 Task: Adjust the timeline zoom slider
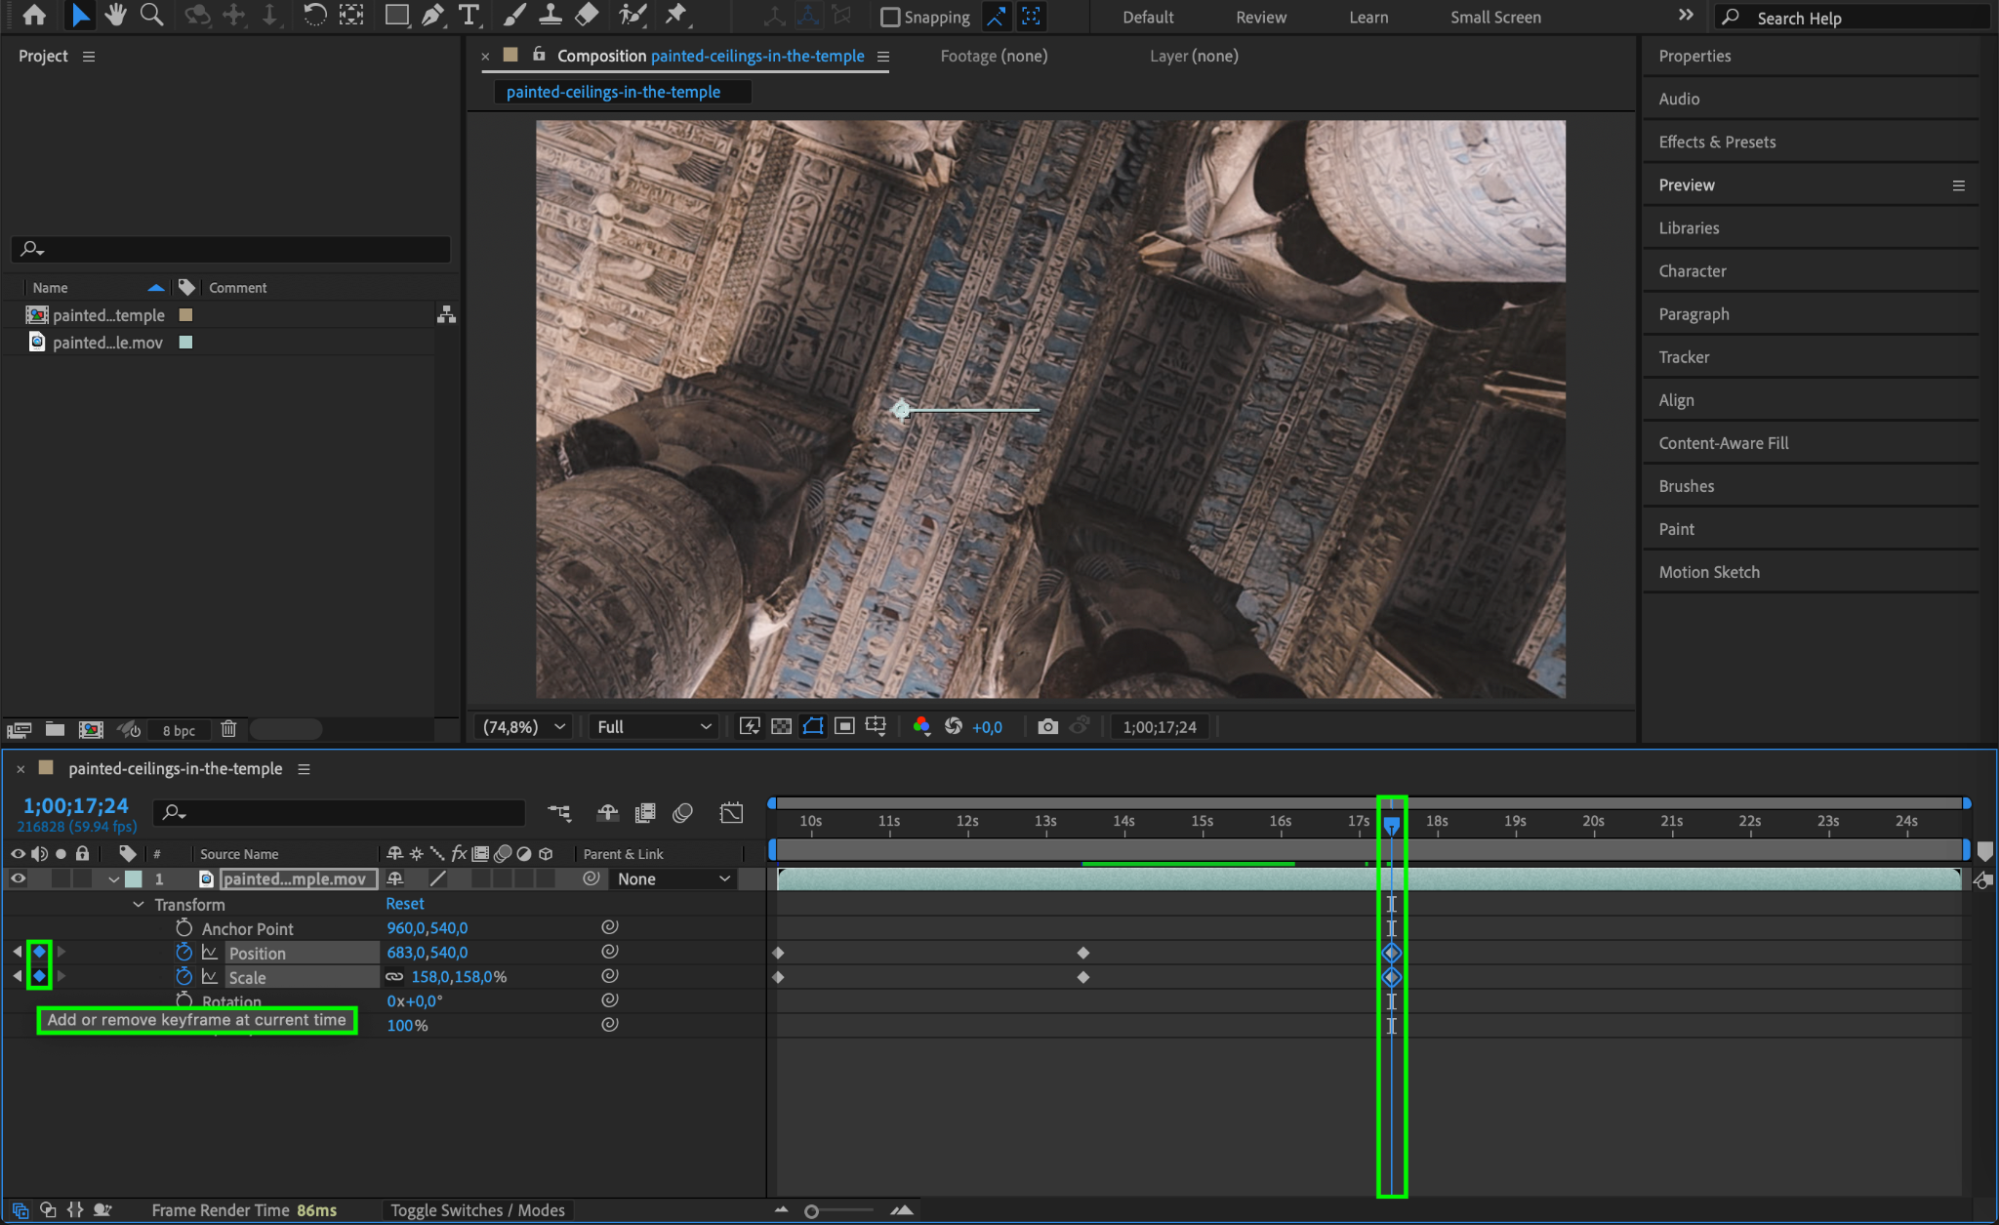[812, 1211]
